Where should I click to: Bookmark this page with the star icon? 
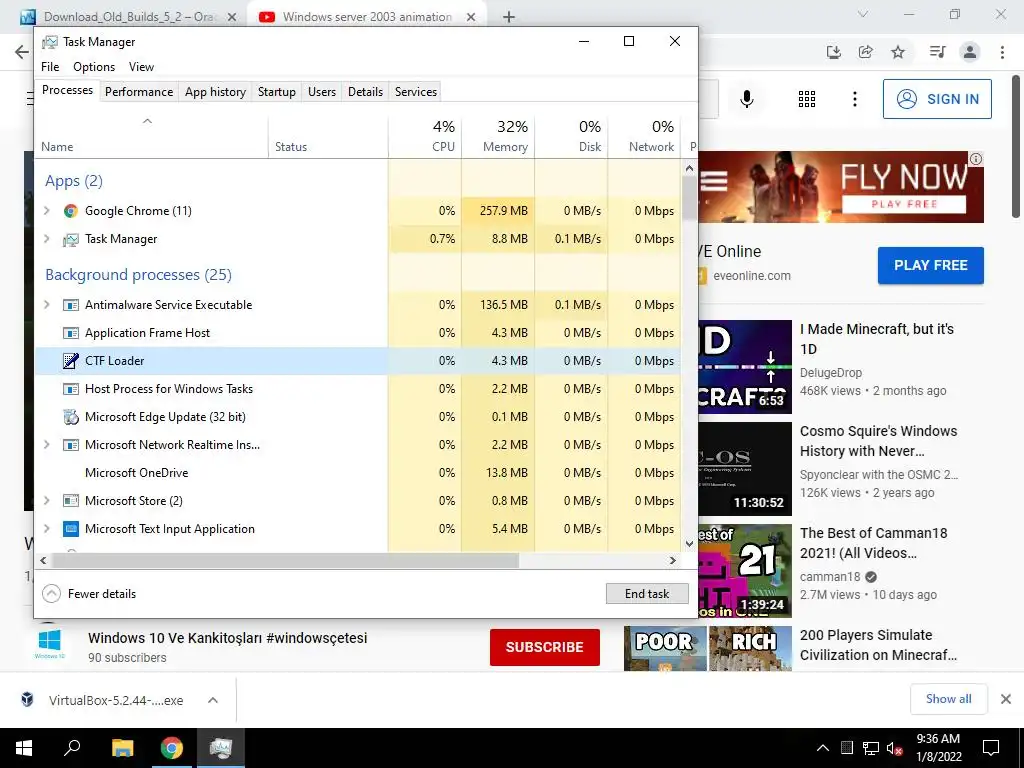[899, 52]
